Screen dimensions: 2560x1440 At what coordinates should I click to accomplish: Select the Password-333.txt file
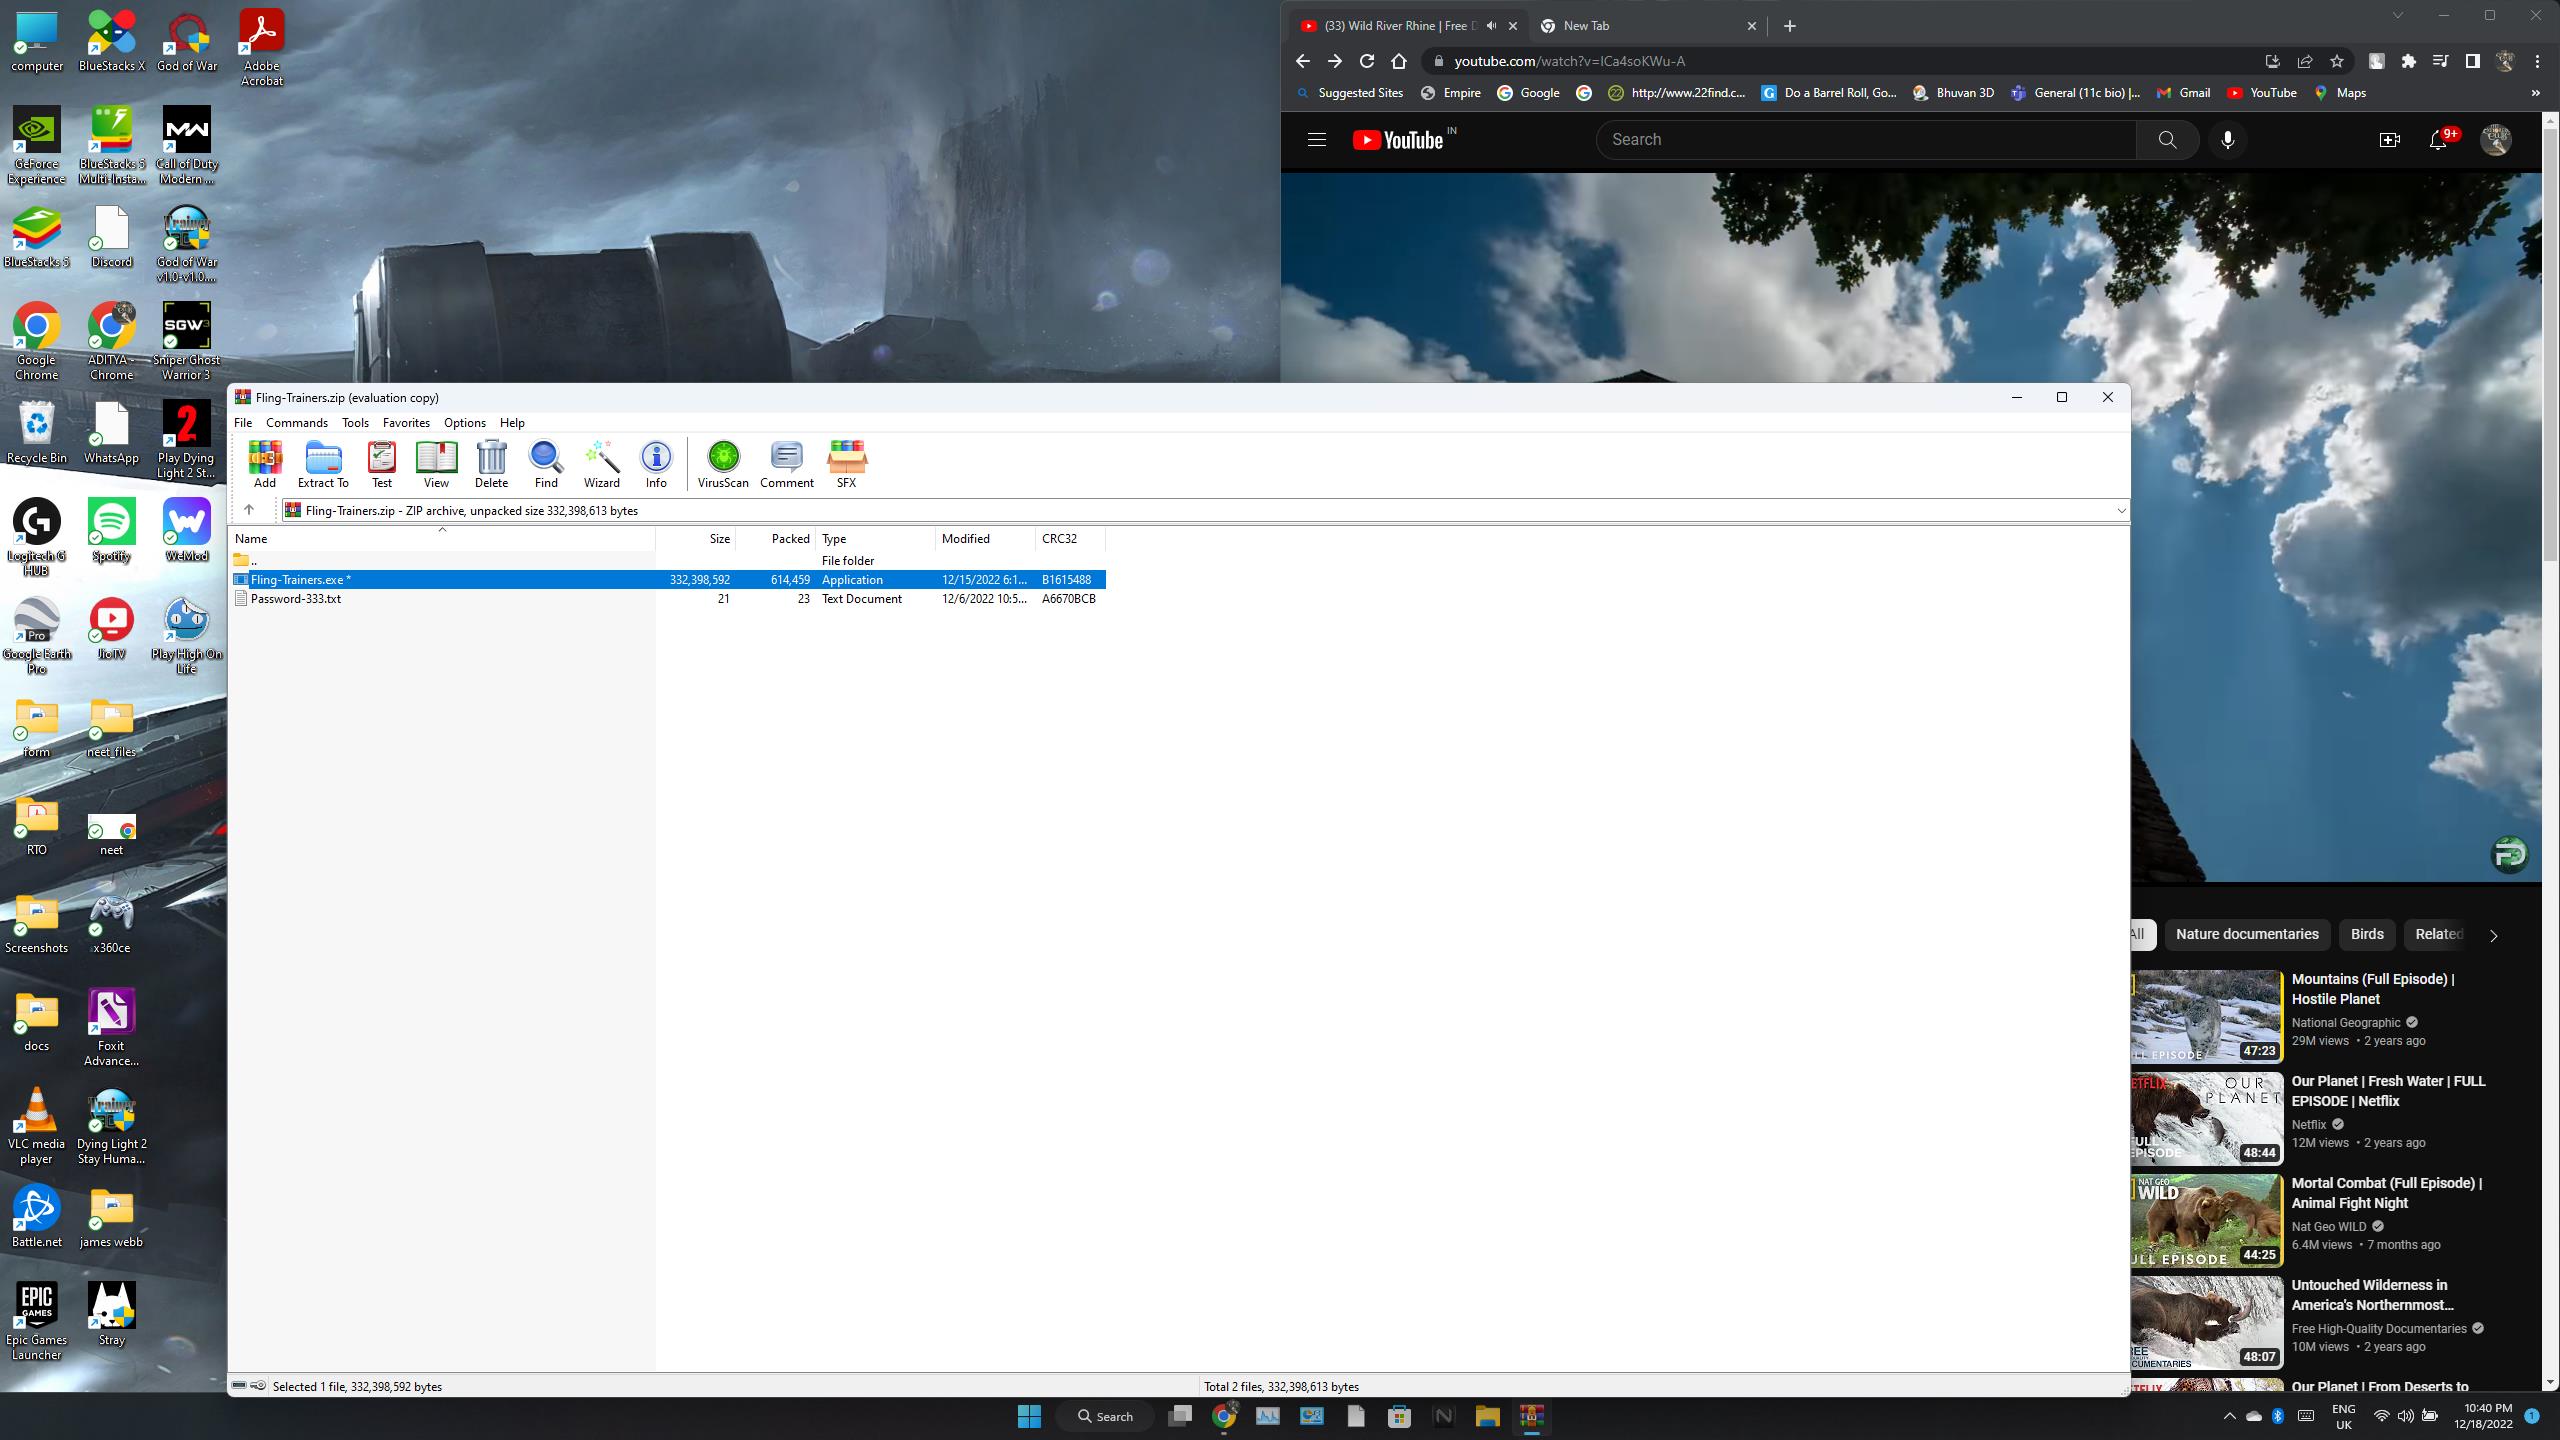pyautogui.click(x=296, y=599)
